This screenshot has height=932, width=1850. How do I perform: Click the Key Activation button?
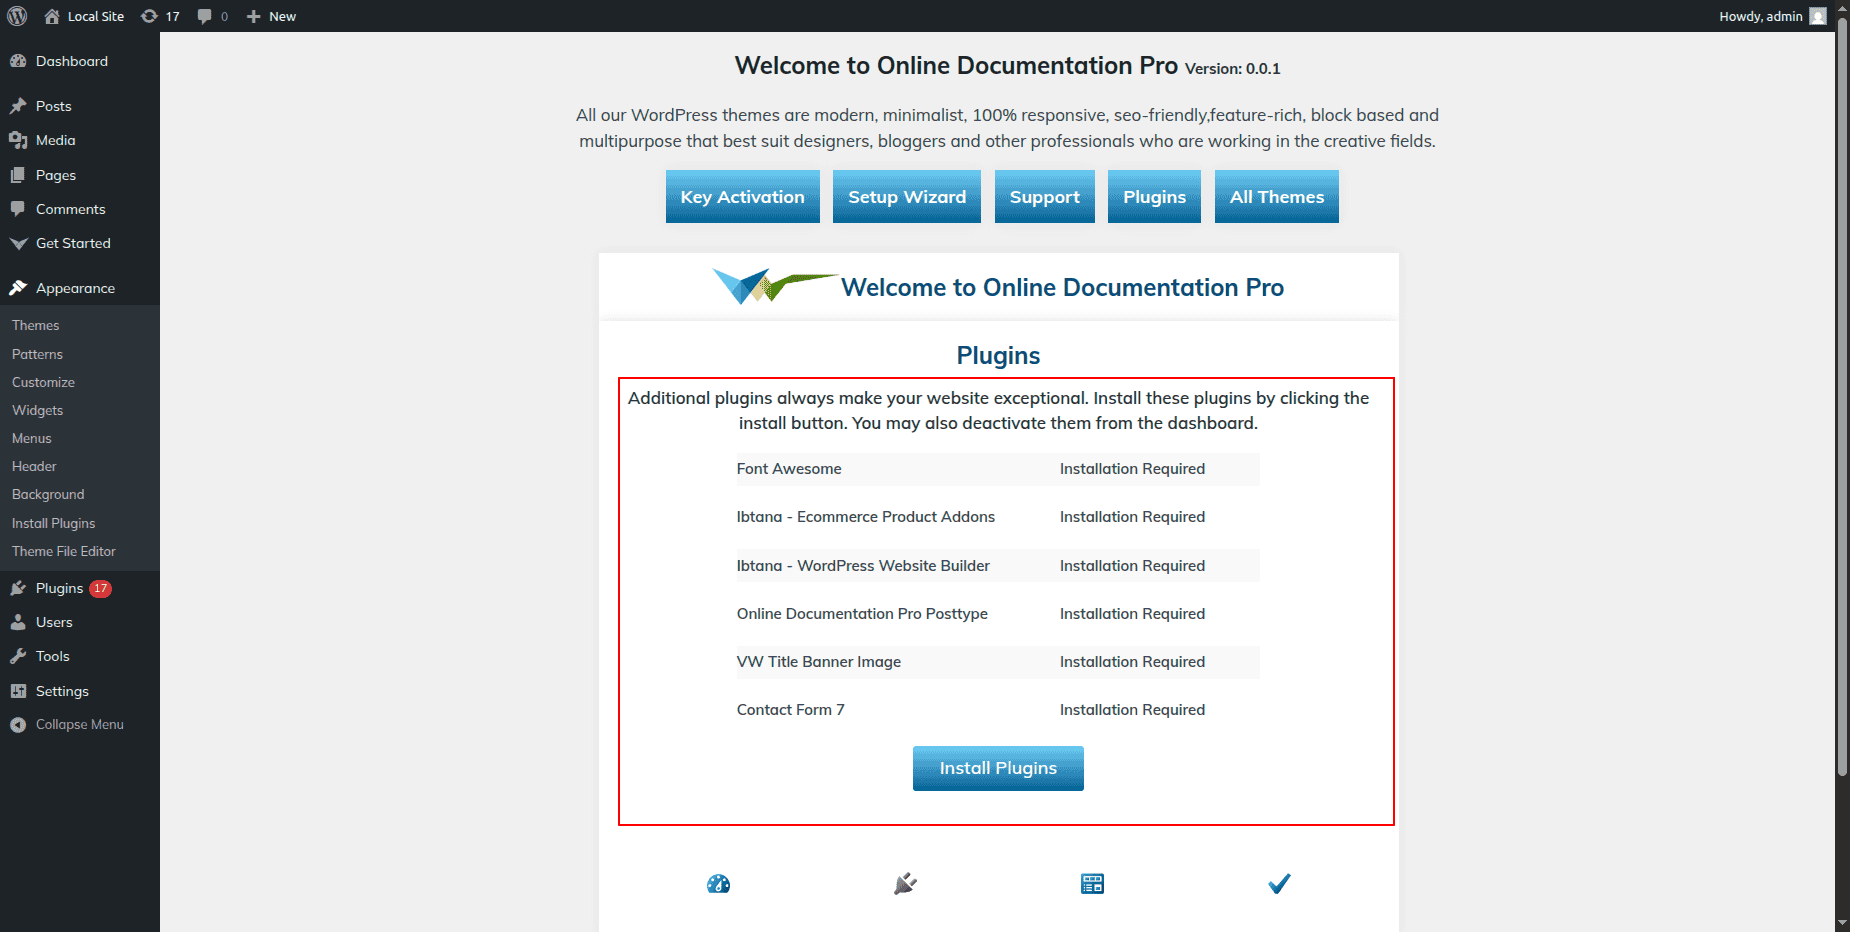click(x=742, y=197)
